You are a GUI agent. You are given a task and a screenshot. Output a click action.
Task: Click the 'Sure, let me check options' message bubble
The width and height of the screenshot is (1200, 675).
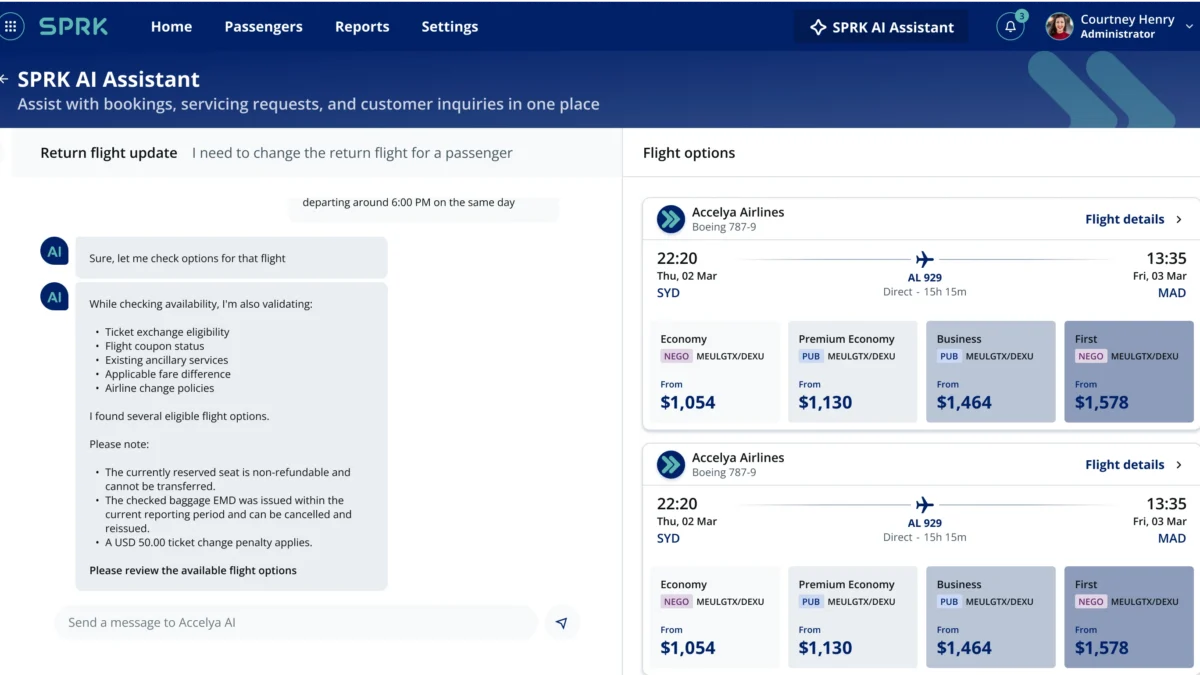click(x=231, y=258)
